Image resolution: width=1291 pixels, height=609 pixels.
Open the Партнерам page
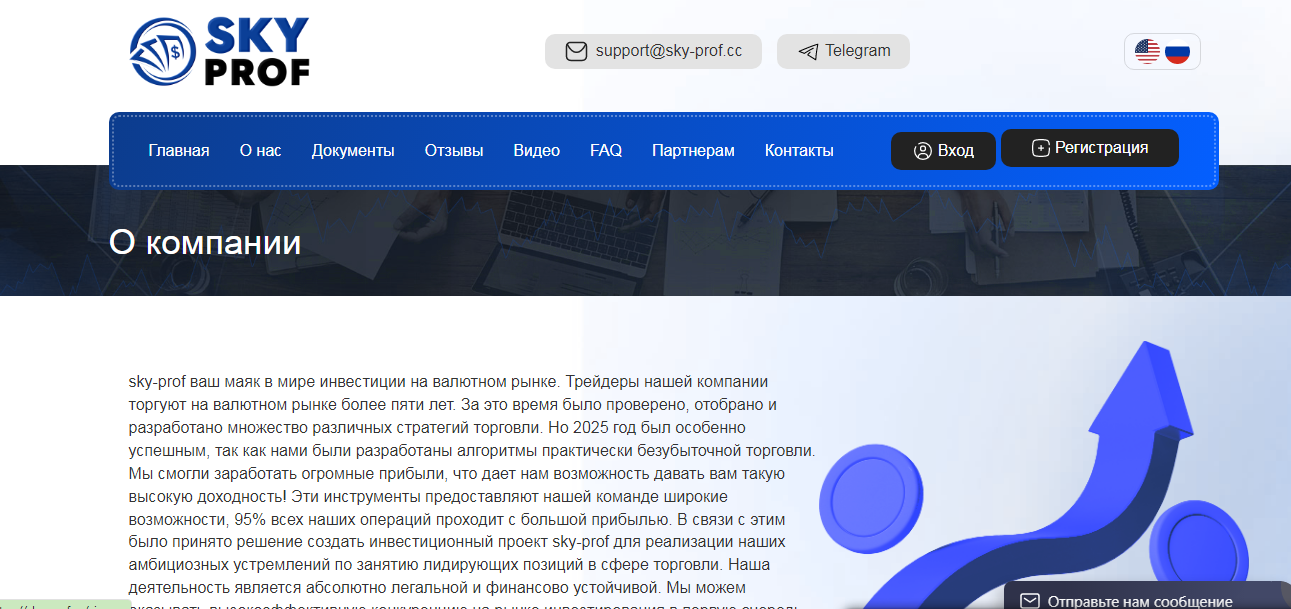pyautogui.click(x=692, y=150)
